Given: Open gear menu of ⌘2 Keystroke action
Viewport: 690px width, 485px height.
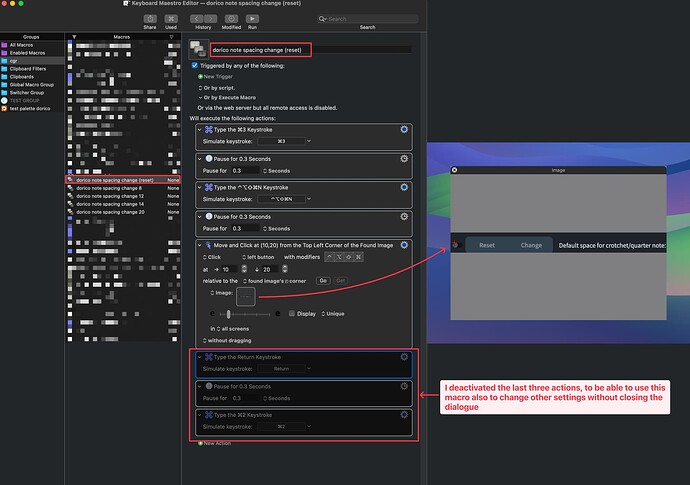Looking at the screenshot, I should pyautogui.click(x=404, y=415).
